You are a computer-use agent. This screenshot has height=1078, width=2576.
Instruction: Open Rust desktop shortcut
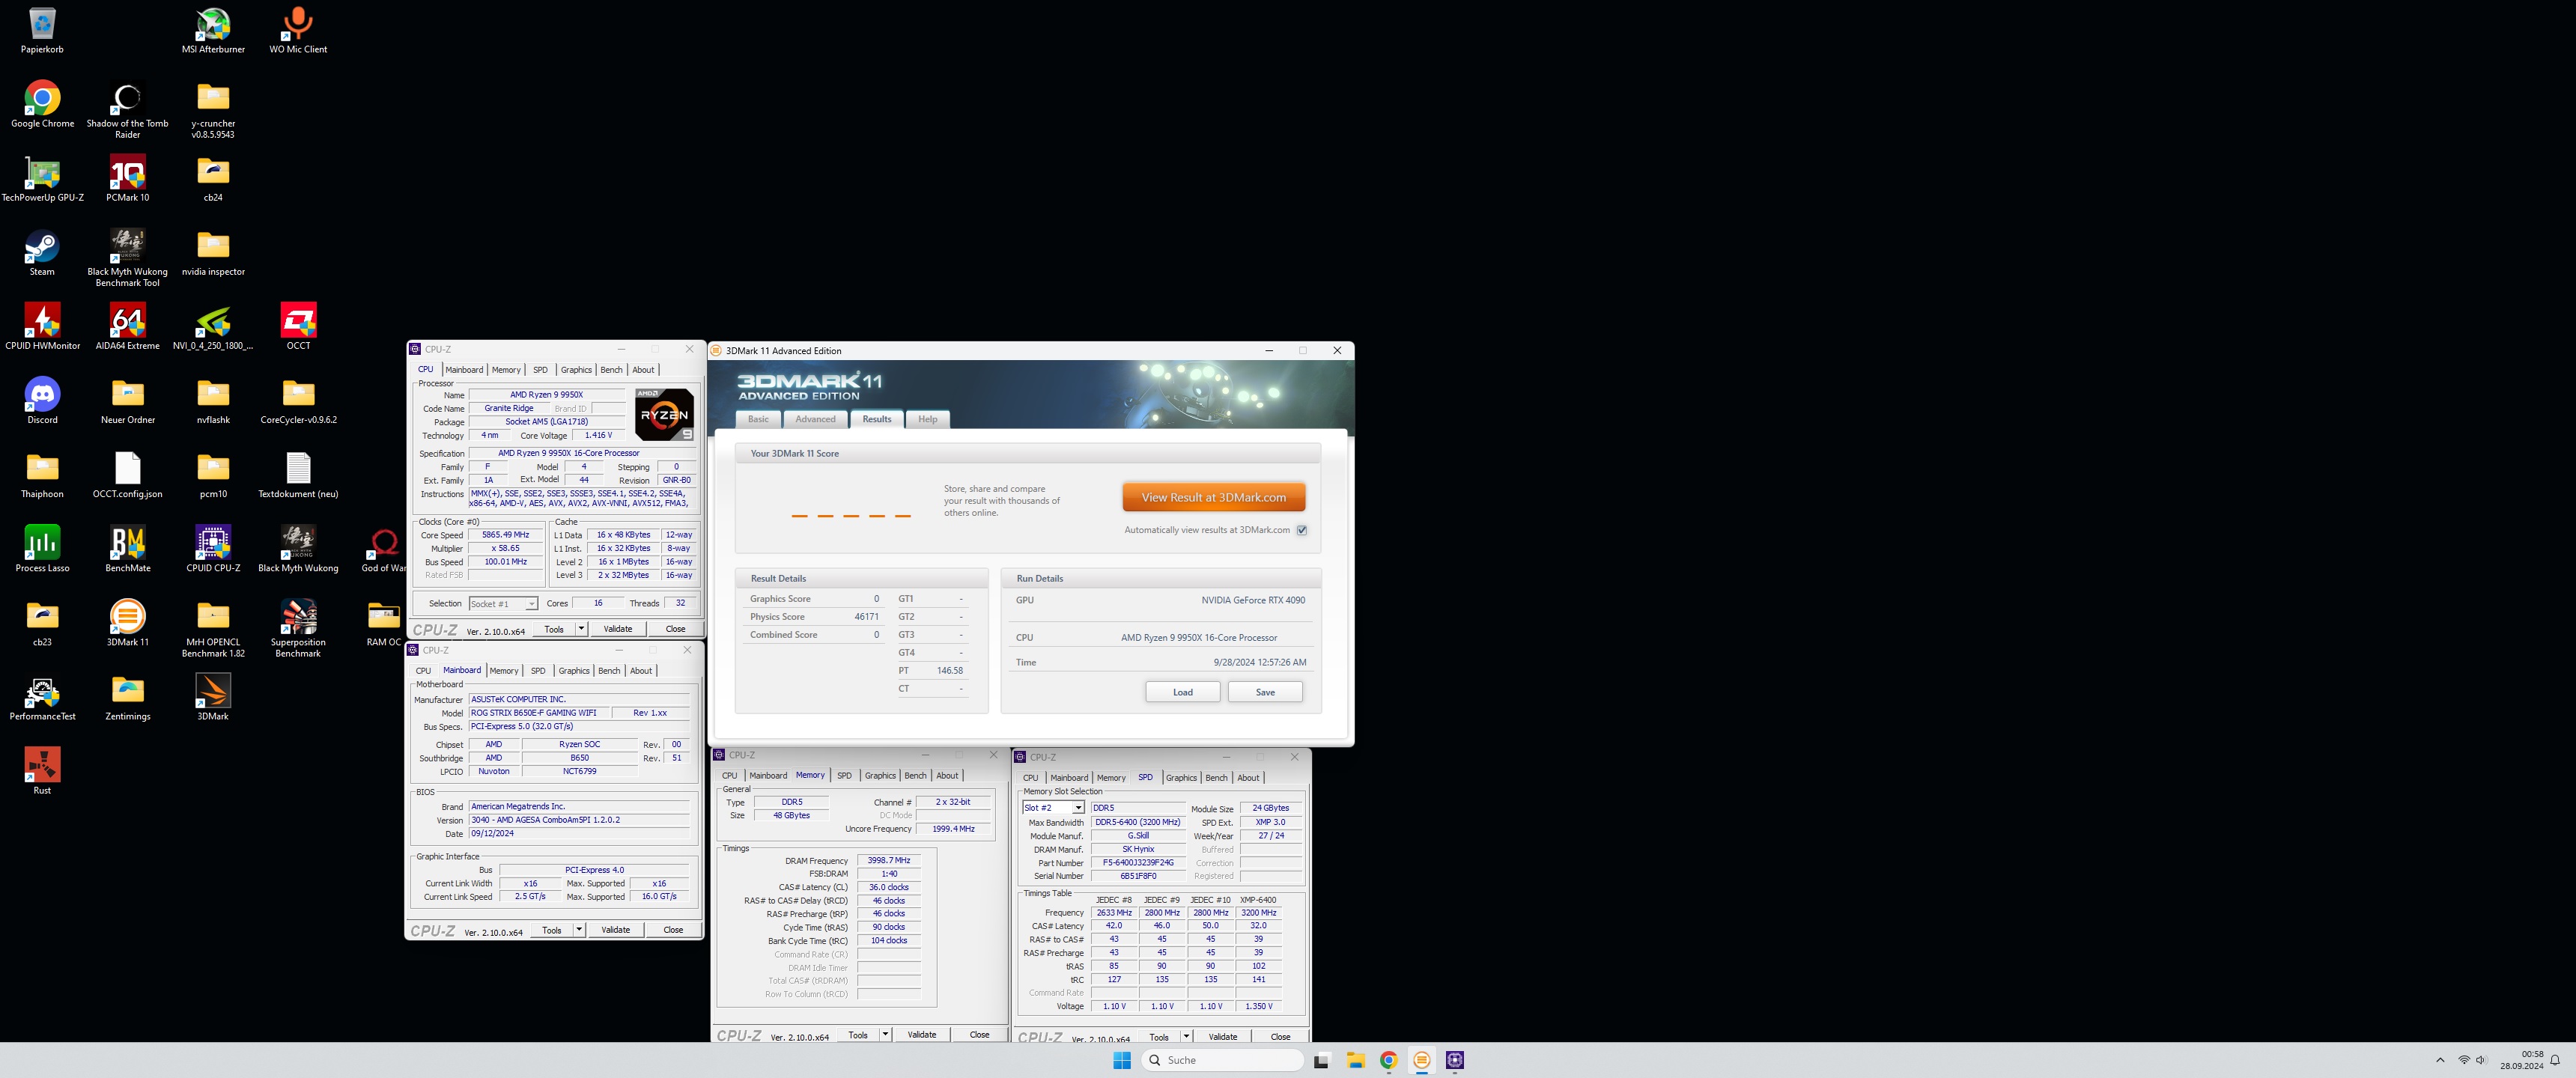[x=42, y=770]
